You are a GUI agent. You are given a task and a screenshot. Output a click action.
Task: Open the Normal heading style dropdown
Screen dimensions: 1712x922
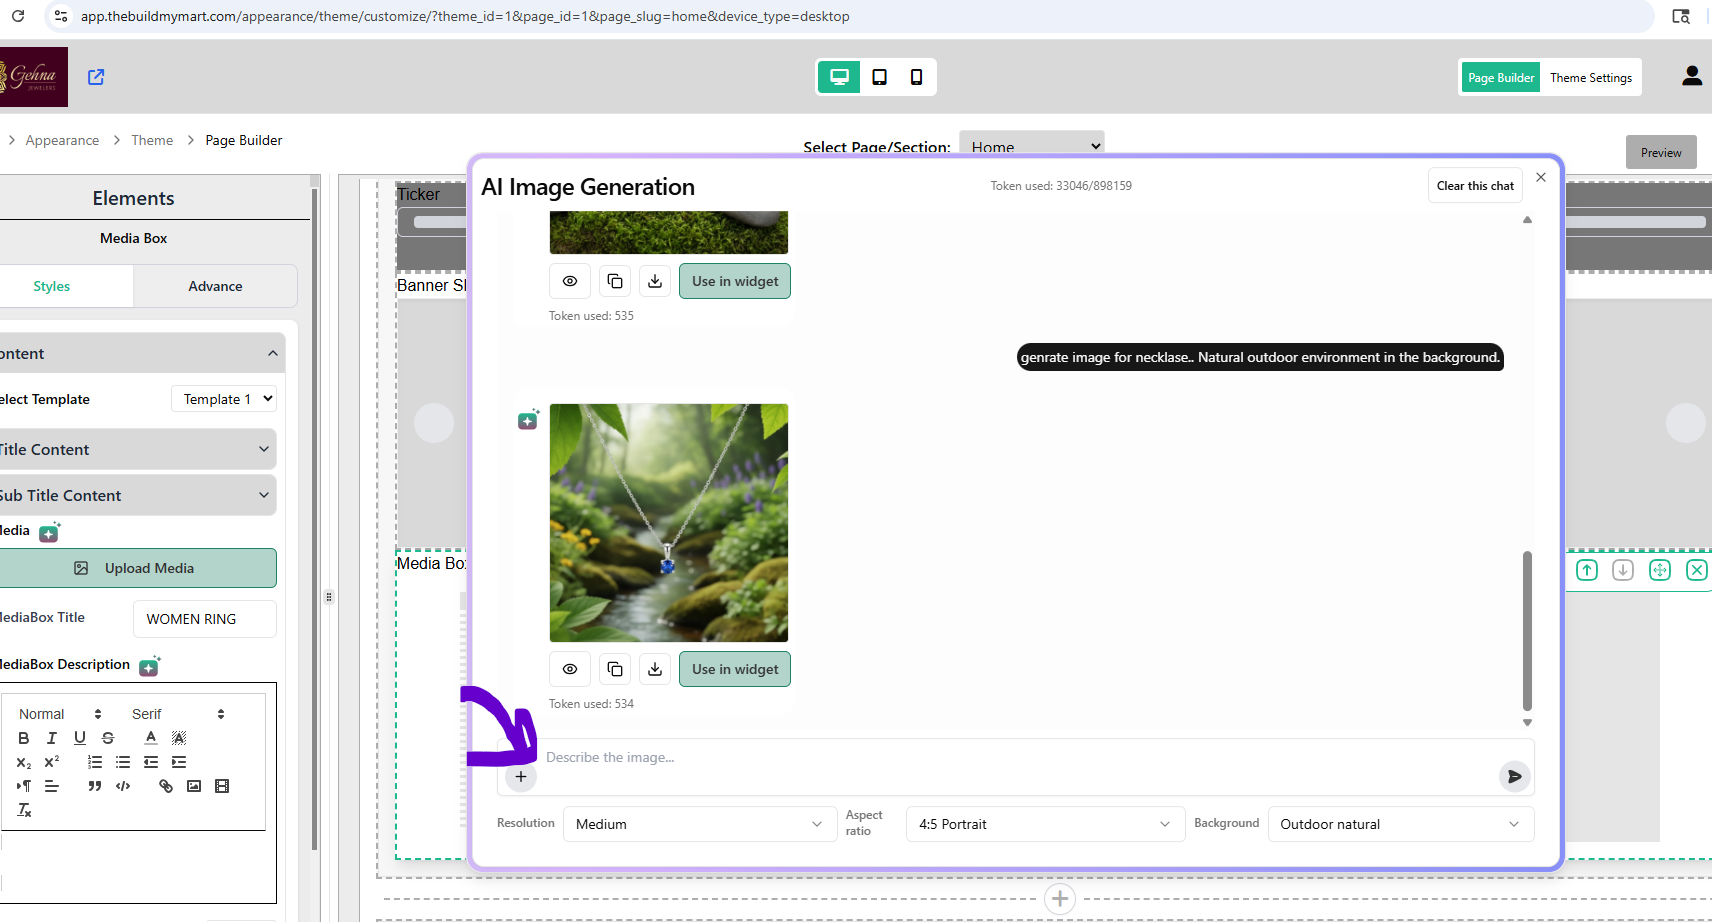tap(60, 714)
